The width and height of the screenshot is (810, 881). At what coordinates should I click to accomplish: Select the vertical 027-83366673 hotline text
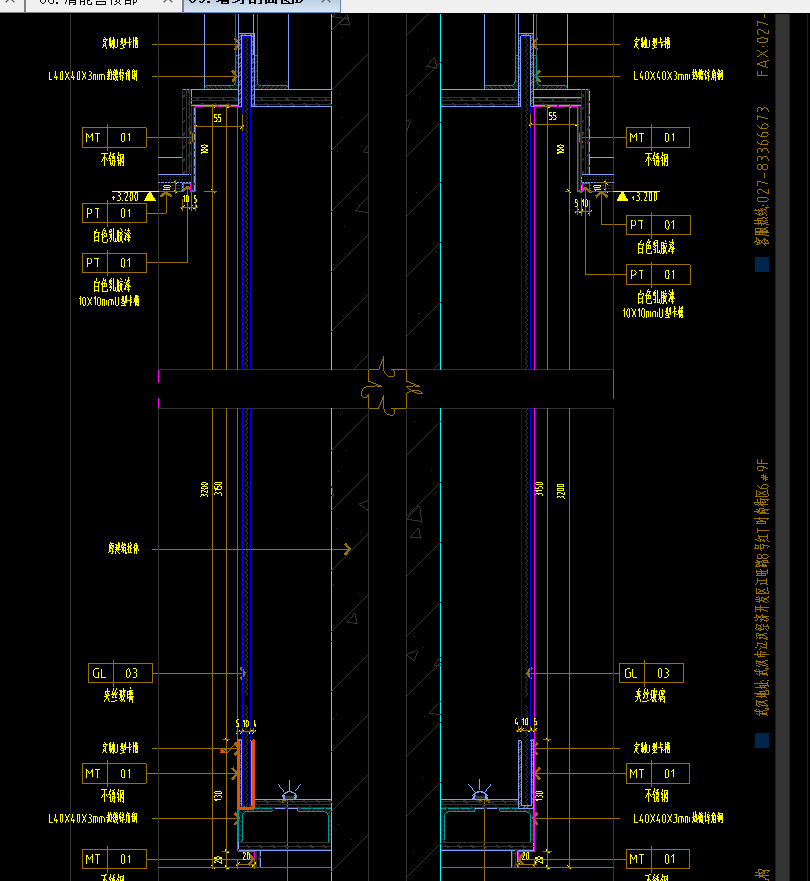coord(762,176)
